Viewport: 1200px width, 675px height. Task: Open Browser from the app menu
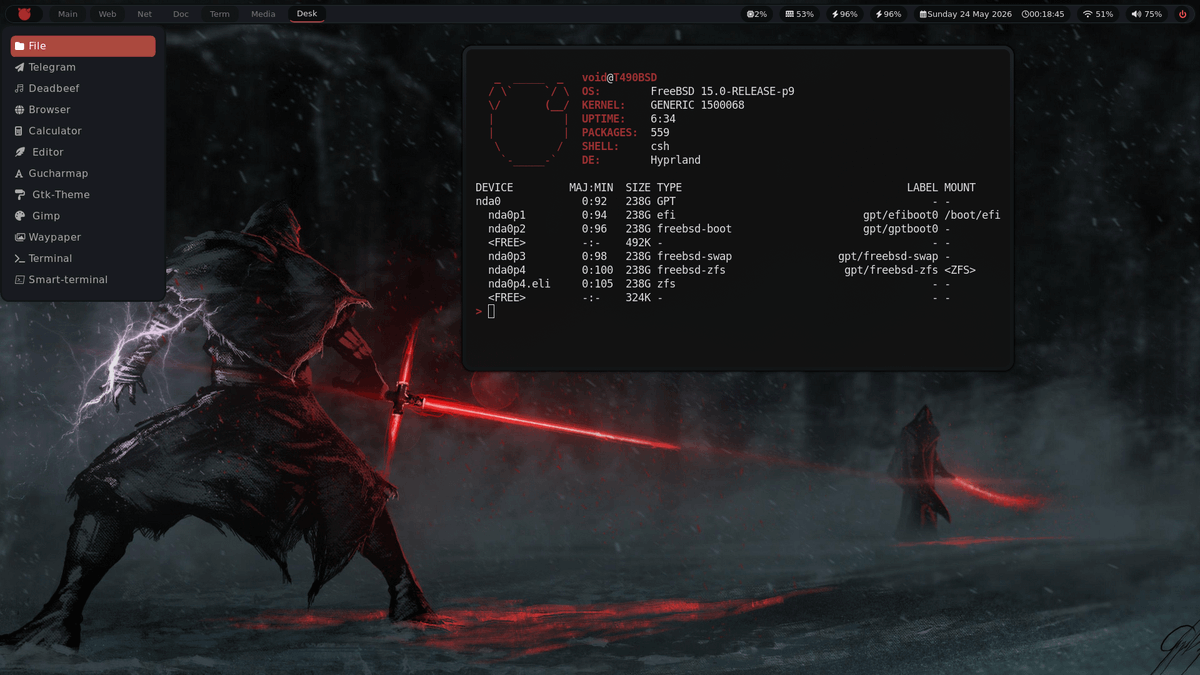83,110
